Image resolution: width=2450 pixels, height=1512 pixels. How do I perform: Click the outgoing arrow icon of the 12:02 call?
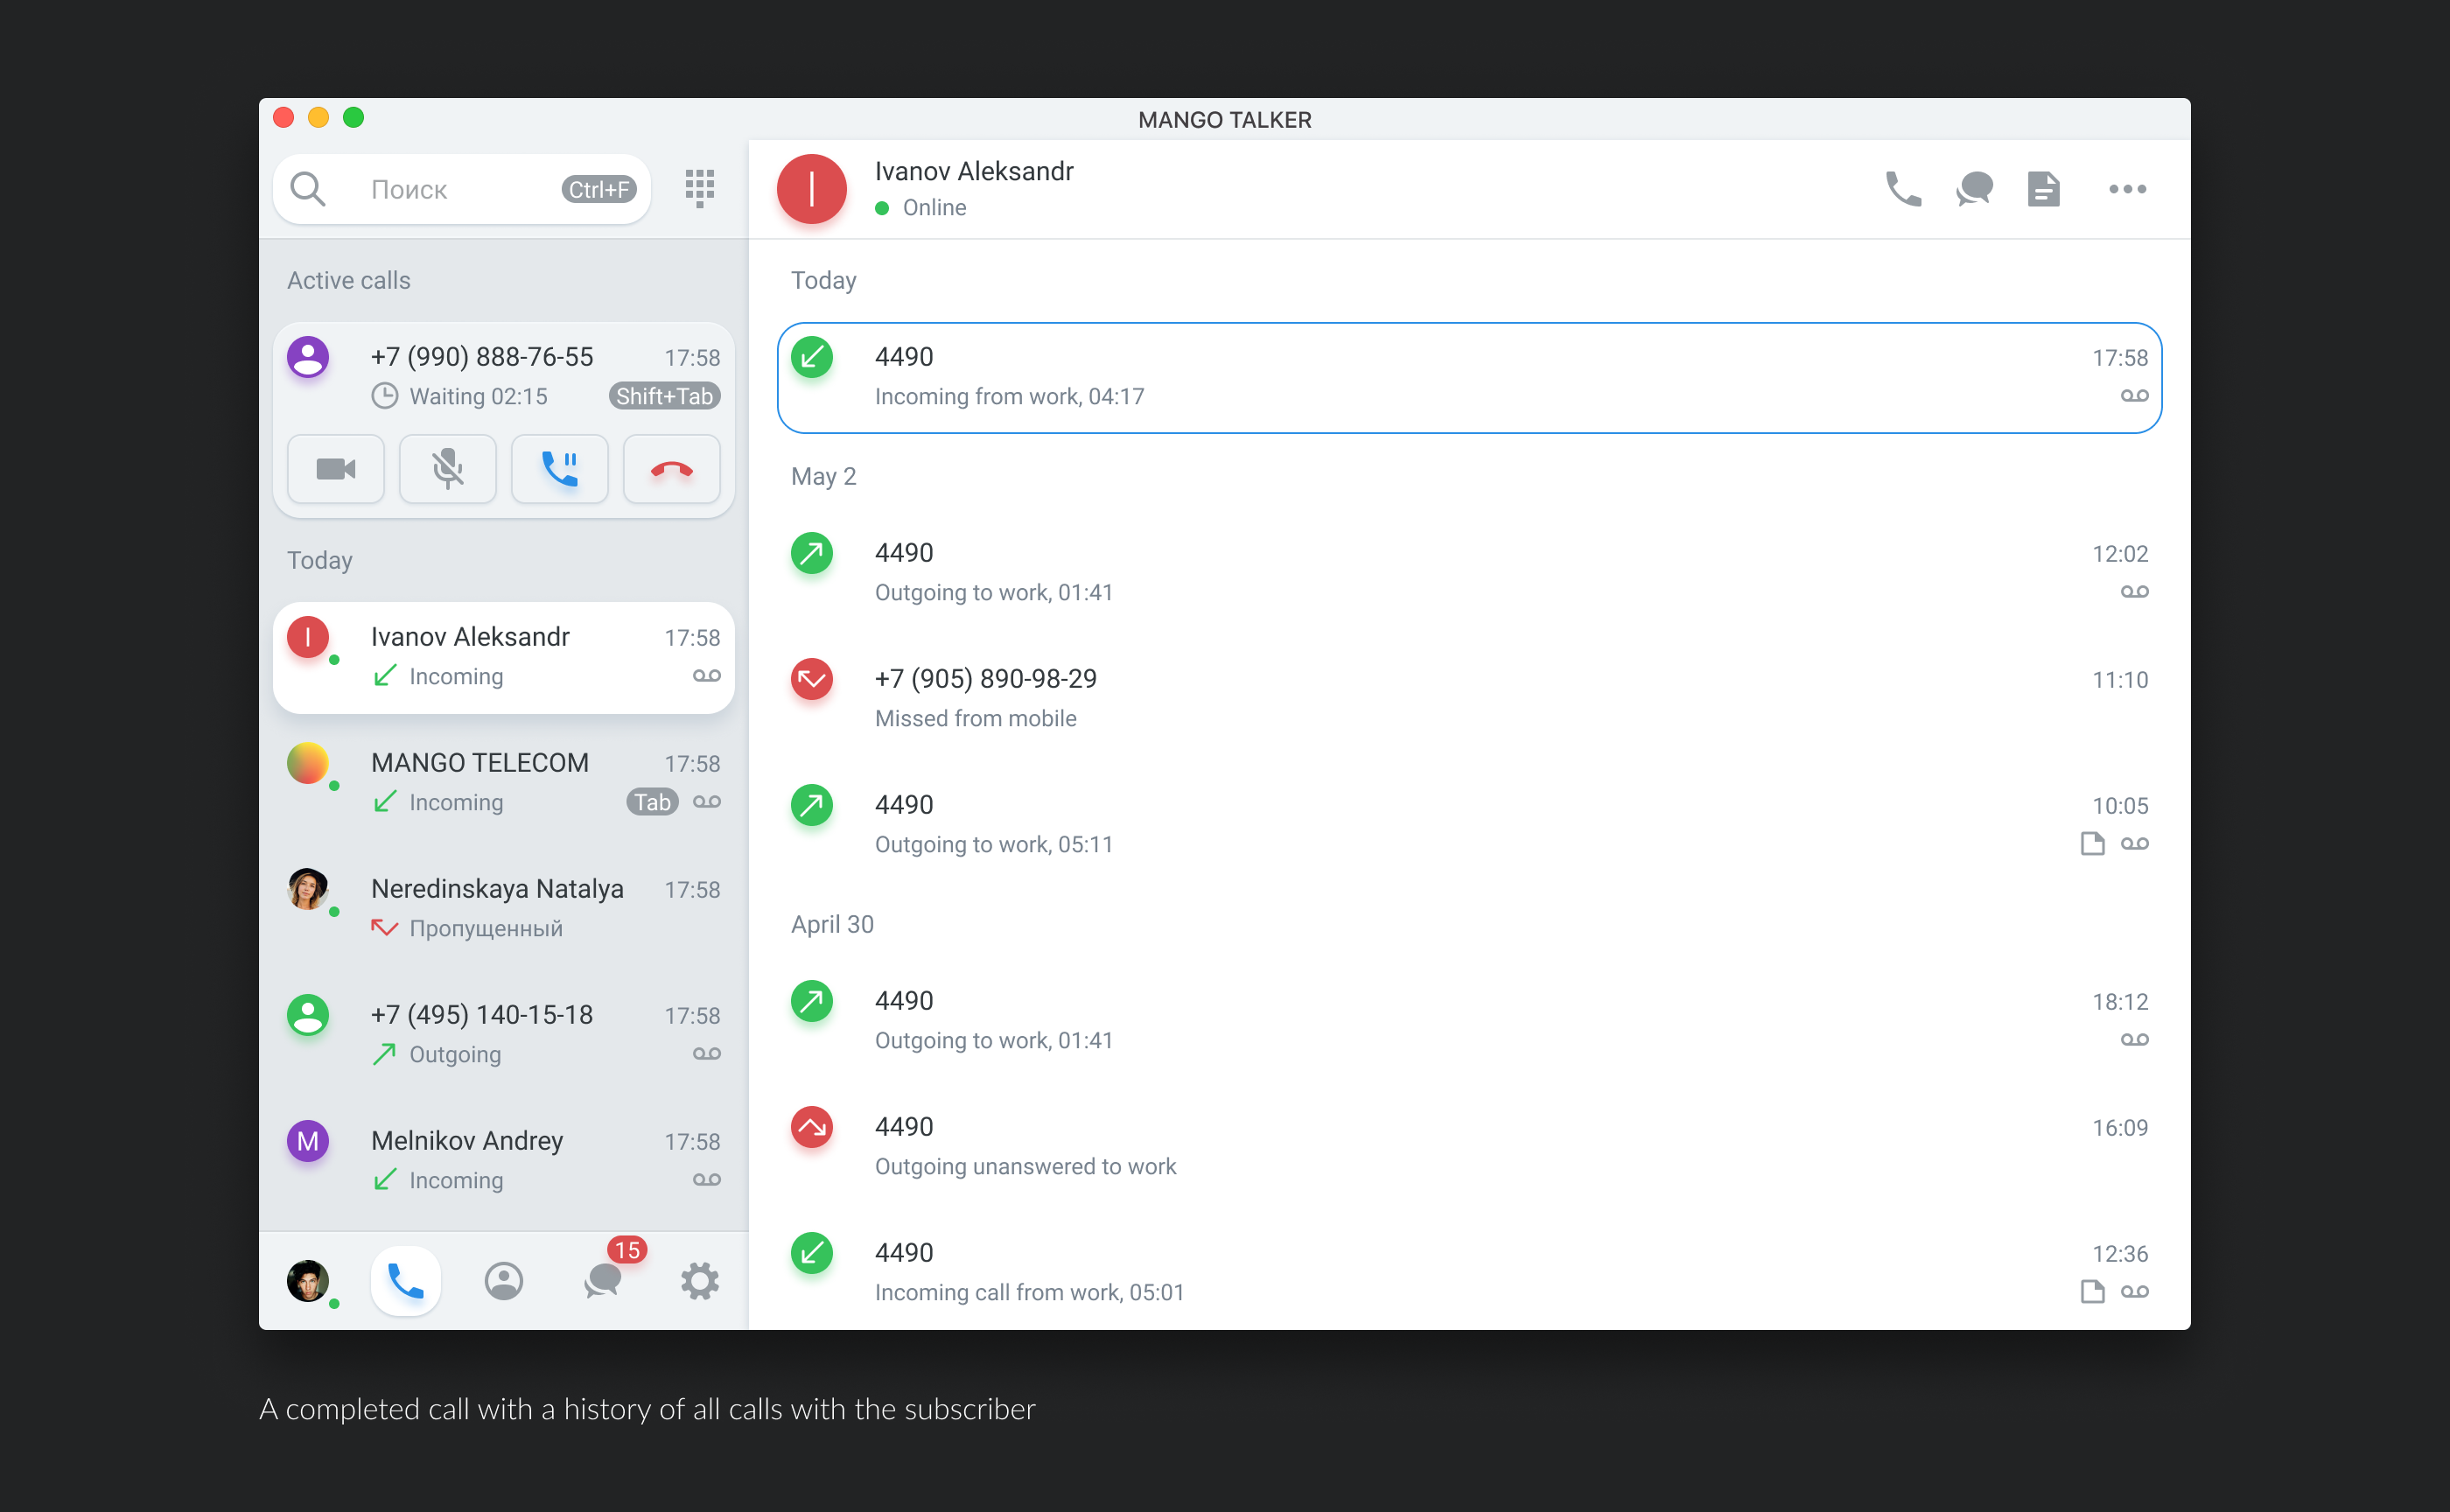(x=812, y=553)
